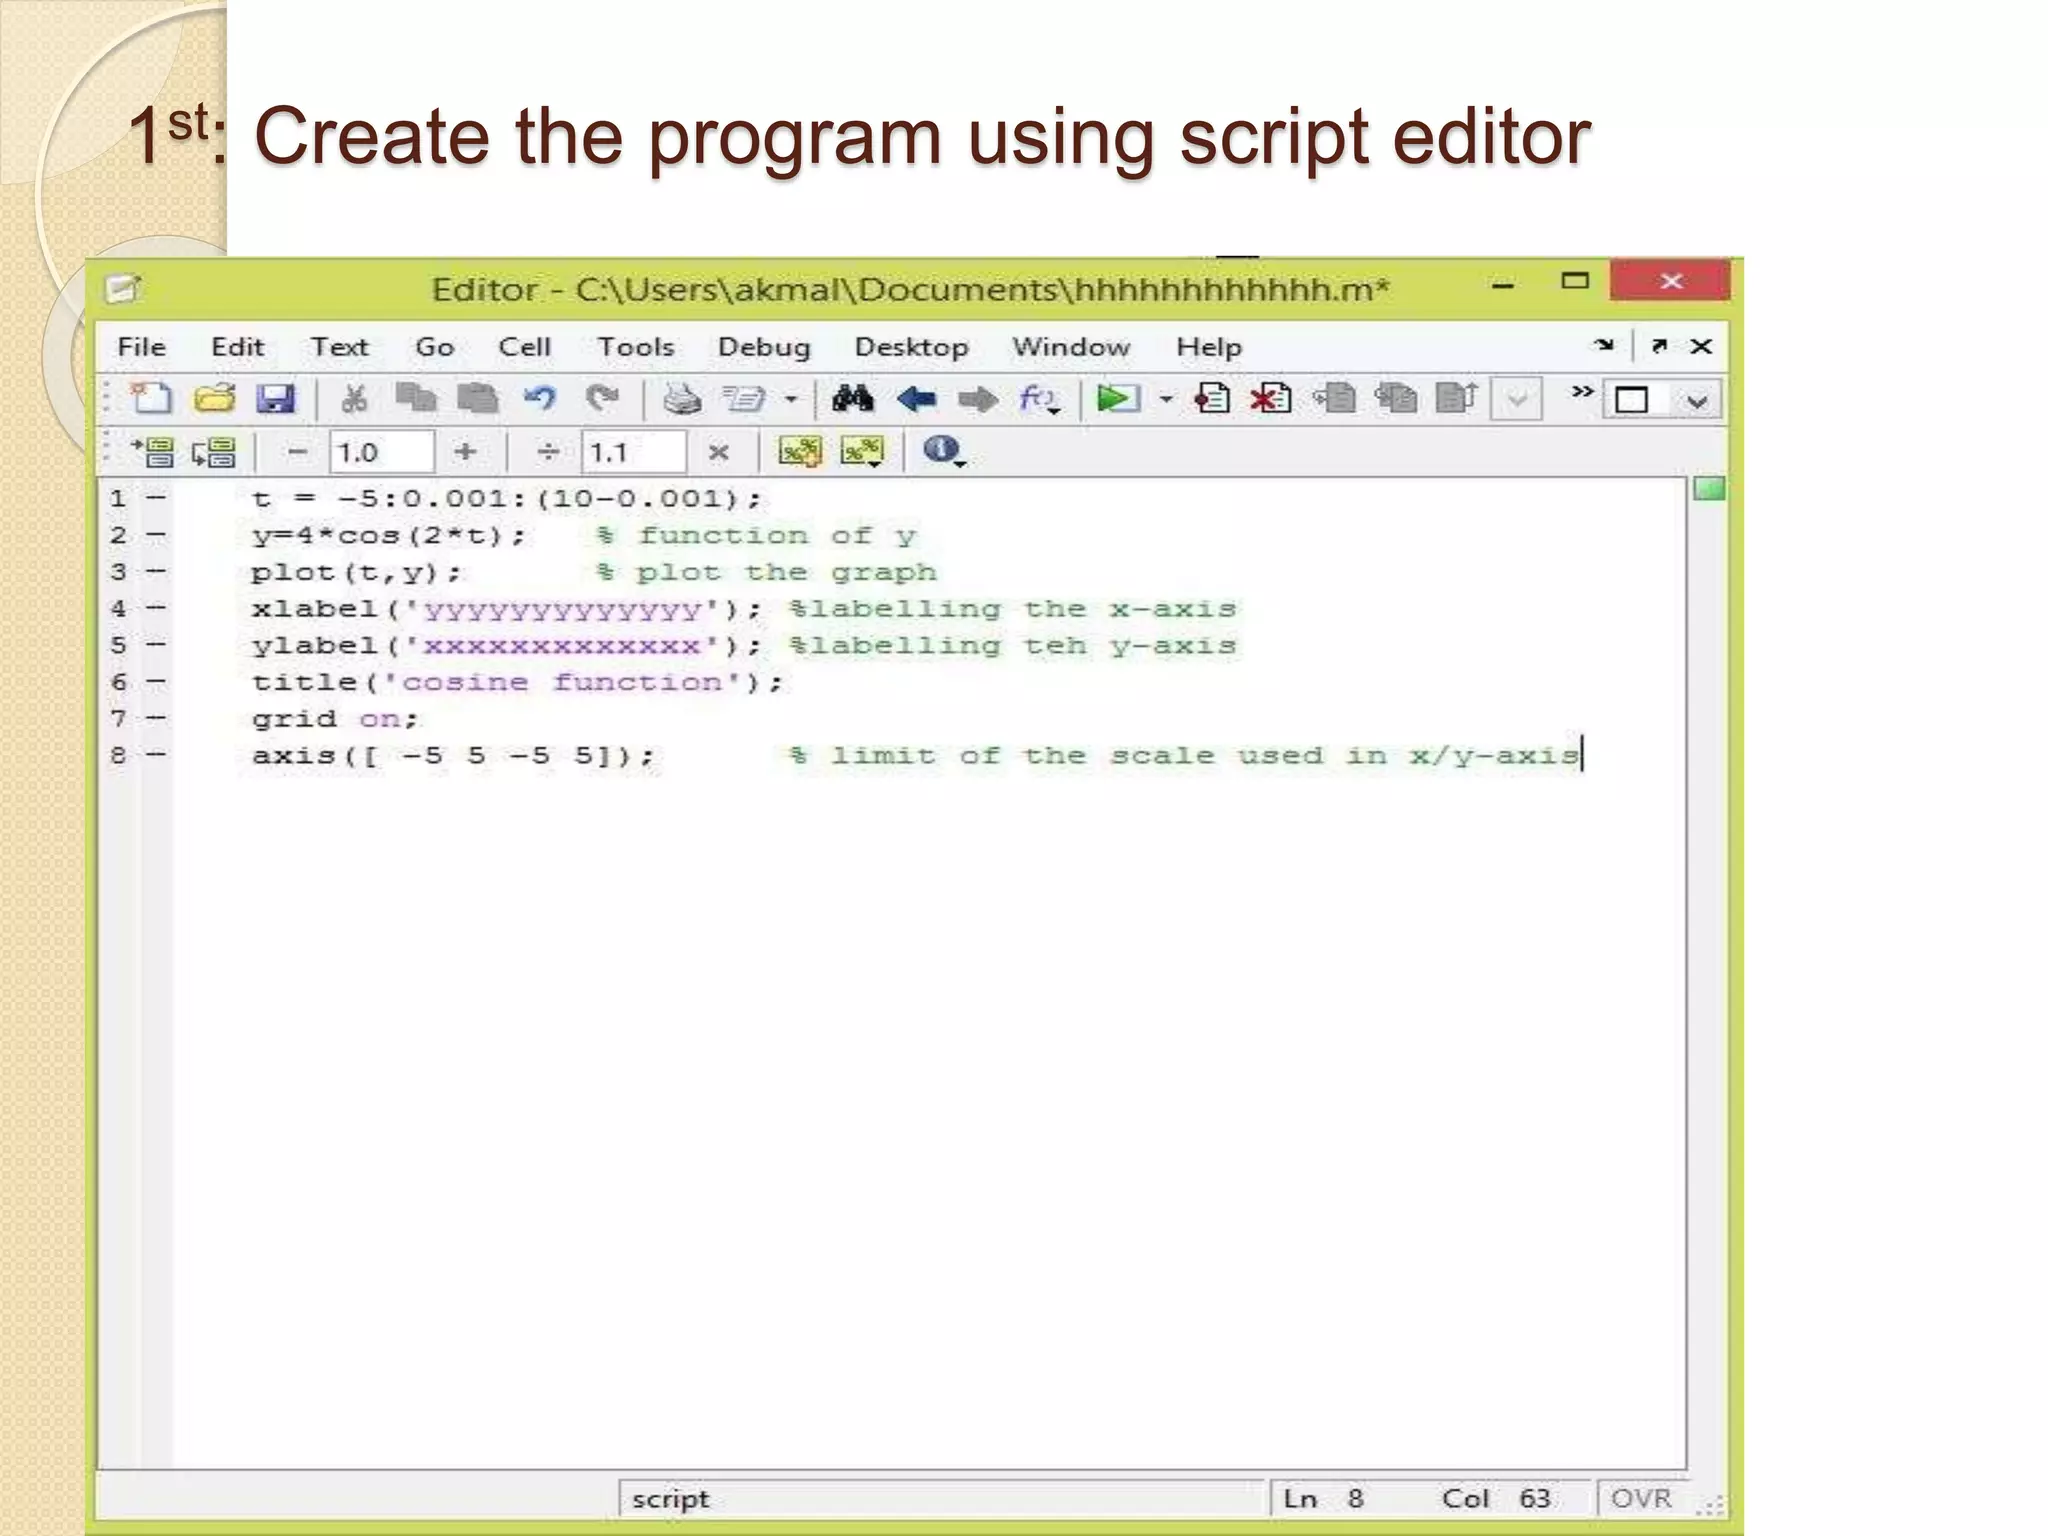Open dropdown of second %% cell icon
The image size is (2048, 1536).
[875, 464]
